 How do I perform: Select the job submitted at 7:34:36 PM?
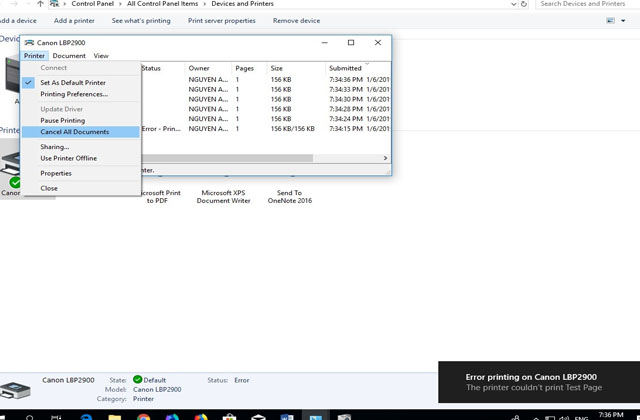[x=265, y=80]
